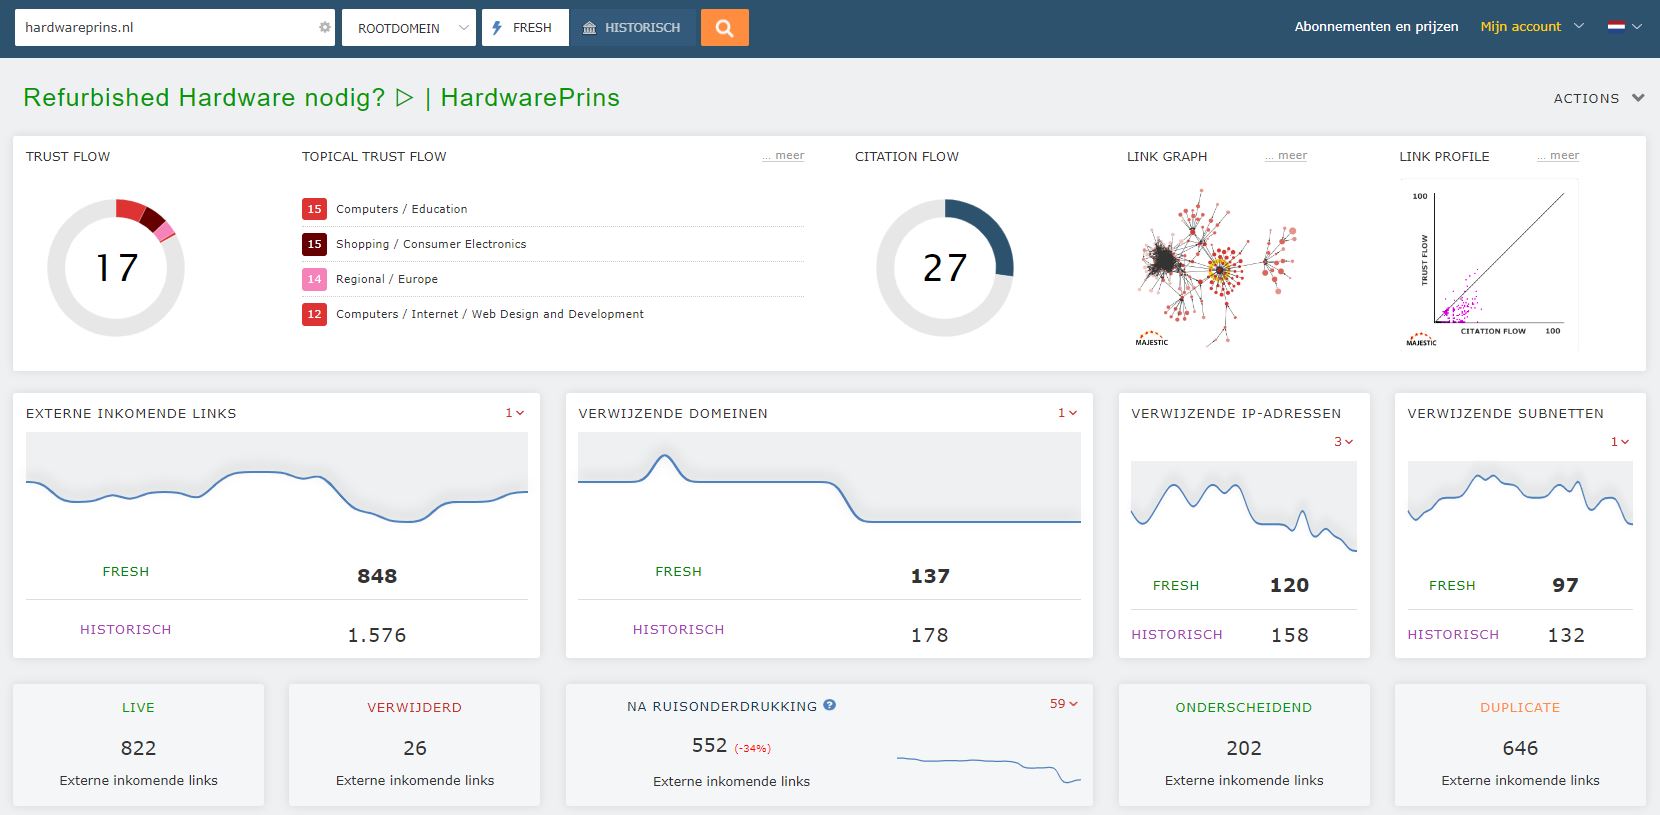Click the red 12 Web Design badge
Screen dimensions: 1660x815
point(314,314)
